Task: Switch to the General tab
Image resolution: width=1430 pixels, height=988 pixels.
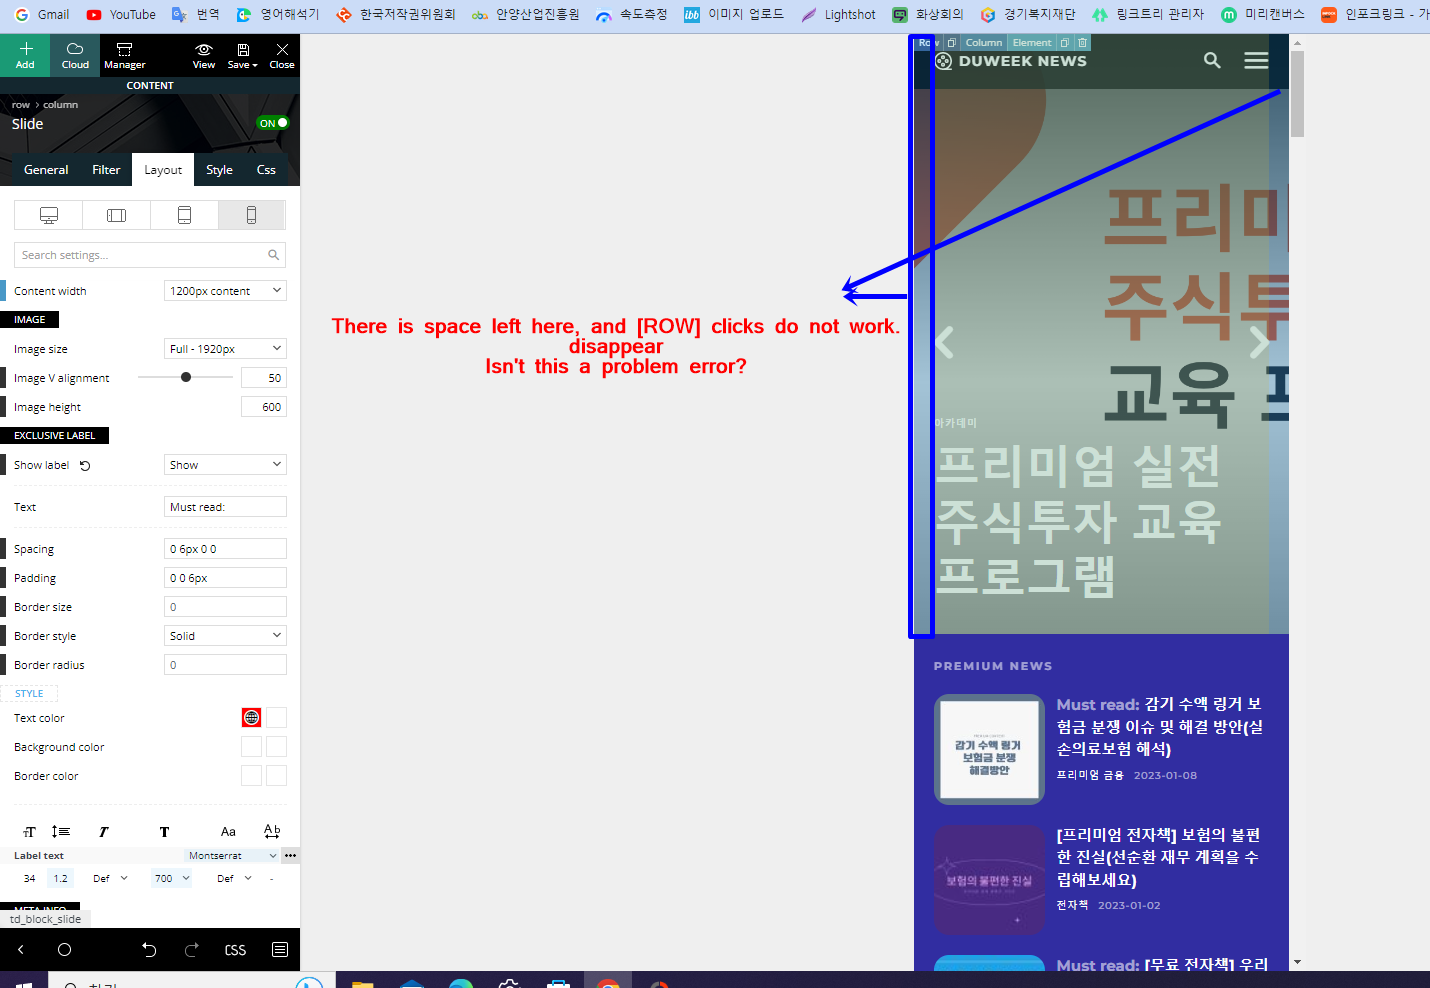Action: (x=46, y=170)
